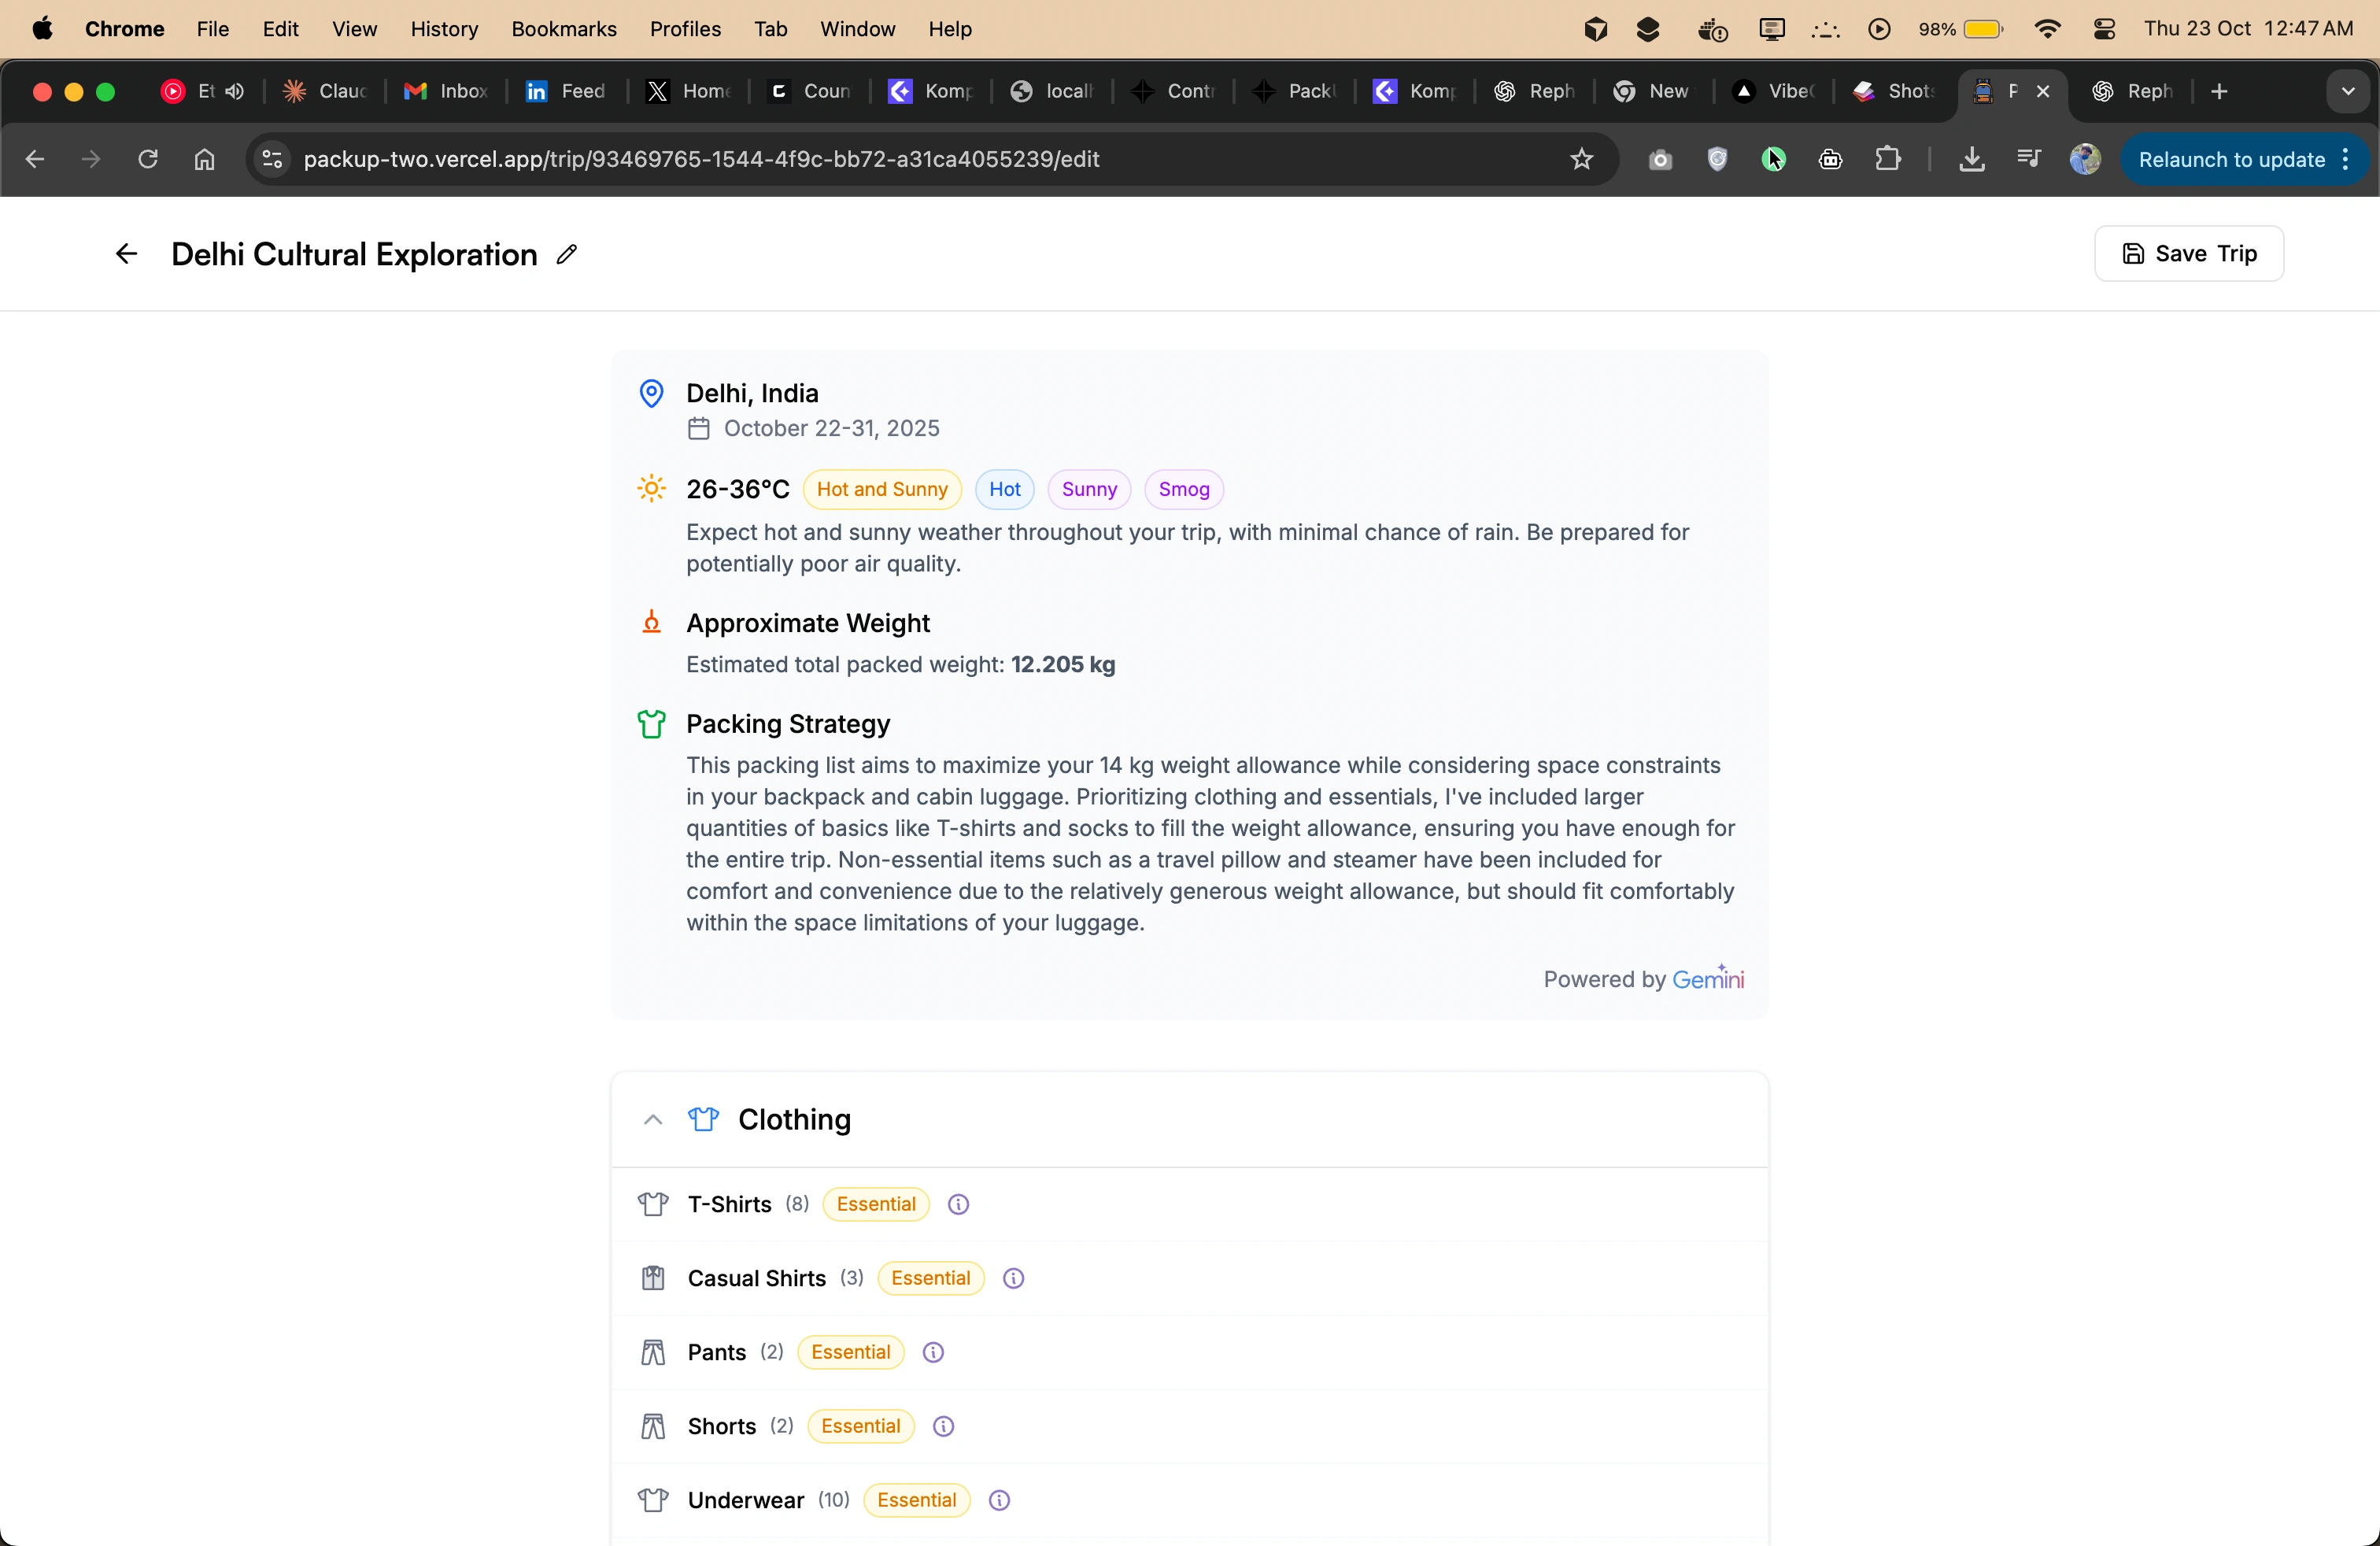
Task: Reload the page
Action: (x=148, y=159)
